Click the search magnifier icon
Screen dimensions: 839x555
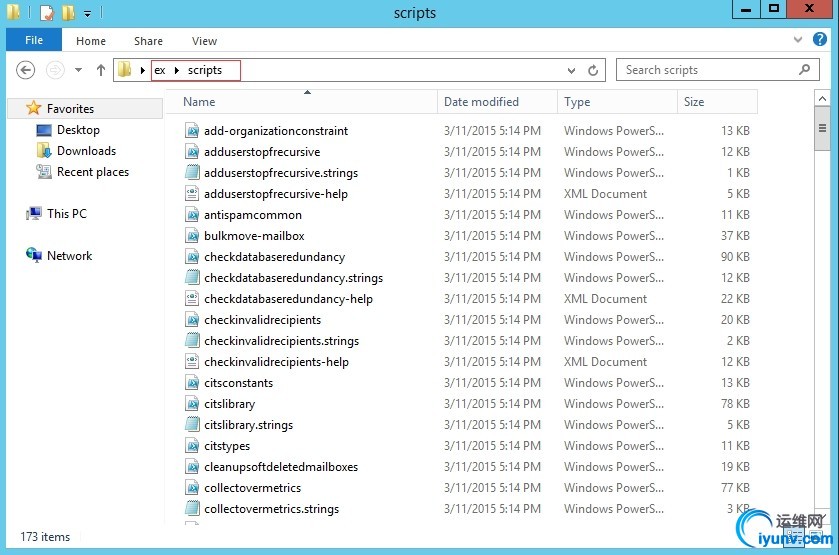tap(804, 70)
